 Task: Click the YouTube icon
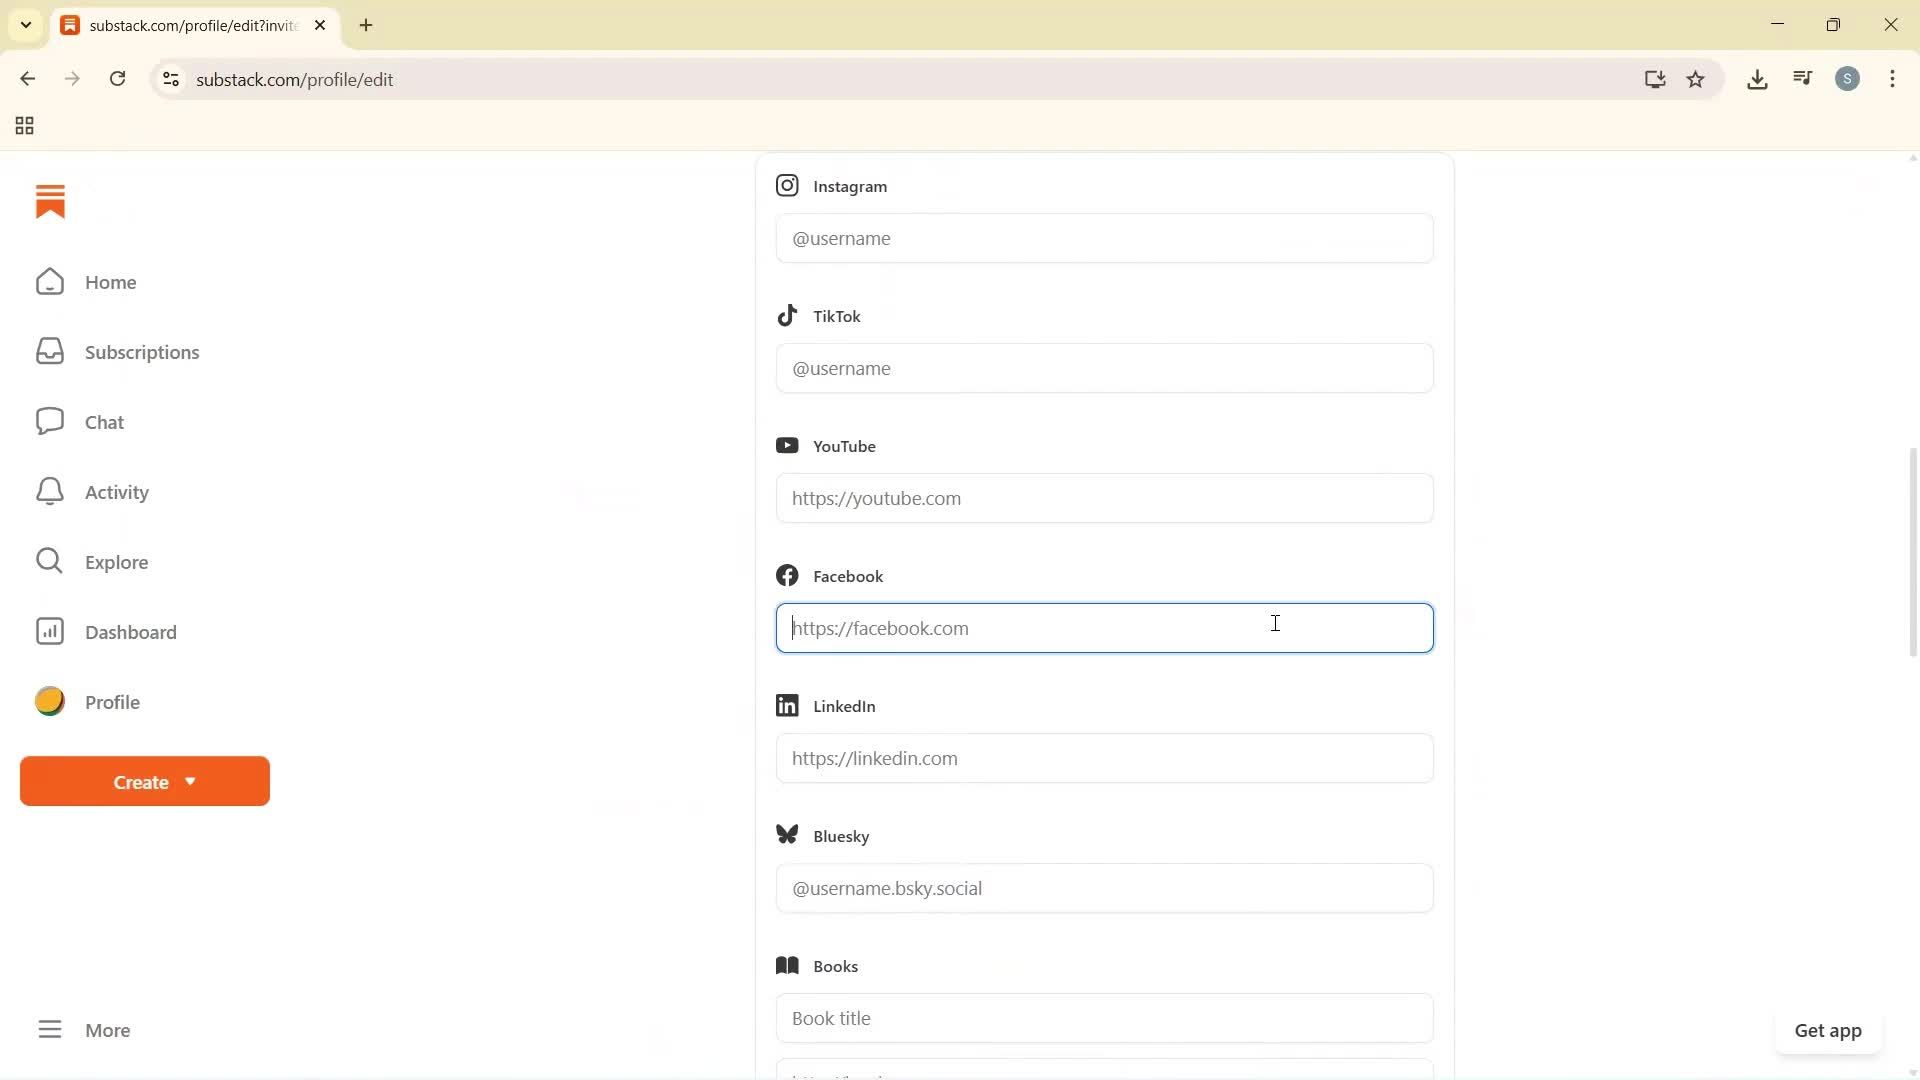787,445
